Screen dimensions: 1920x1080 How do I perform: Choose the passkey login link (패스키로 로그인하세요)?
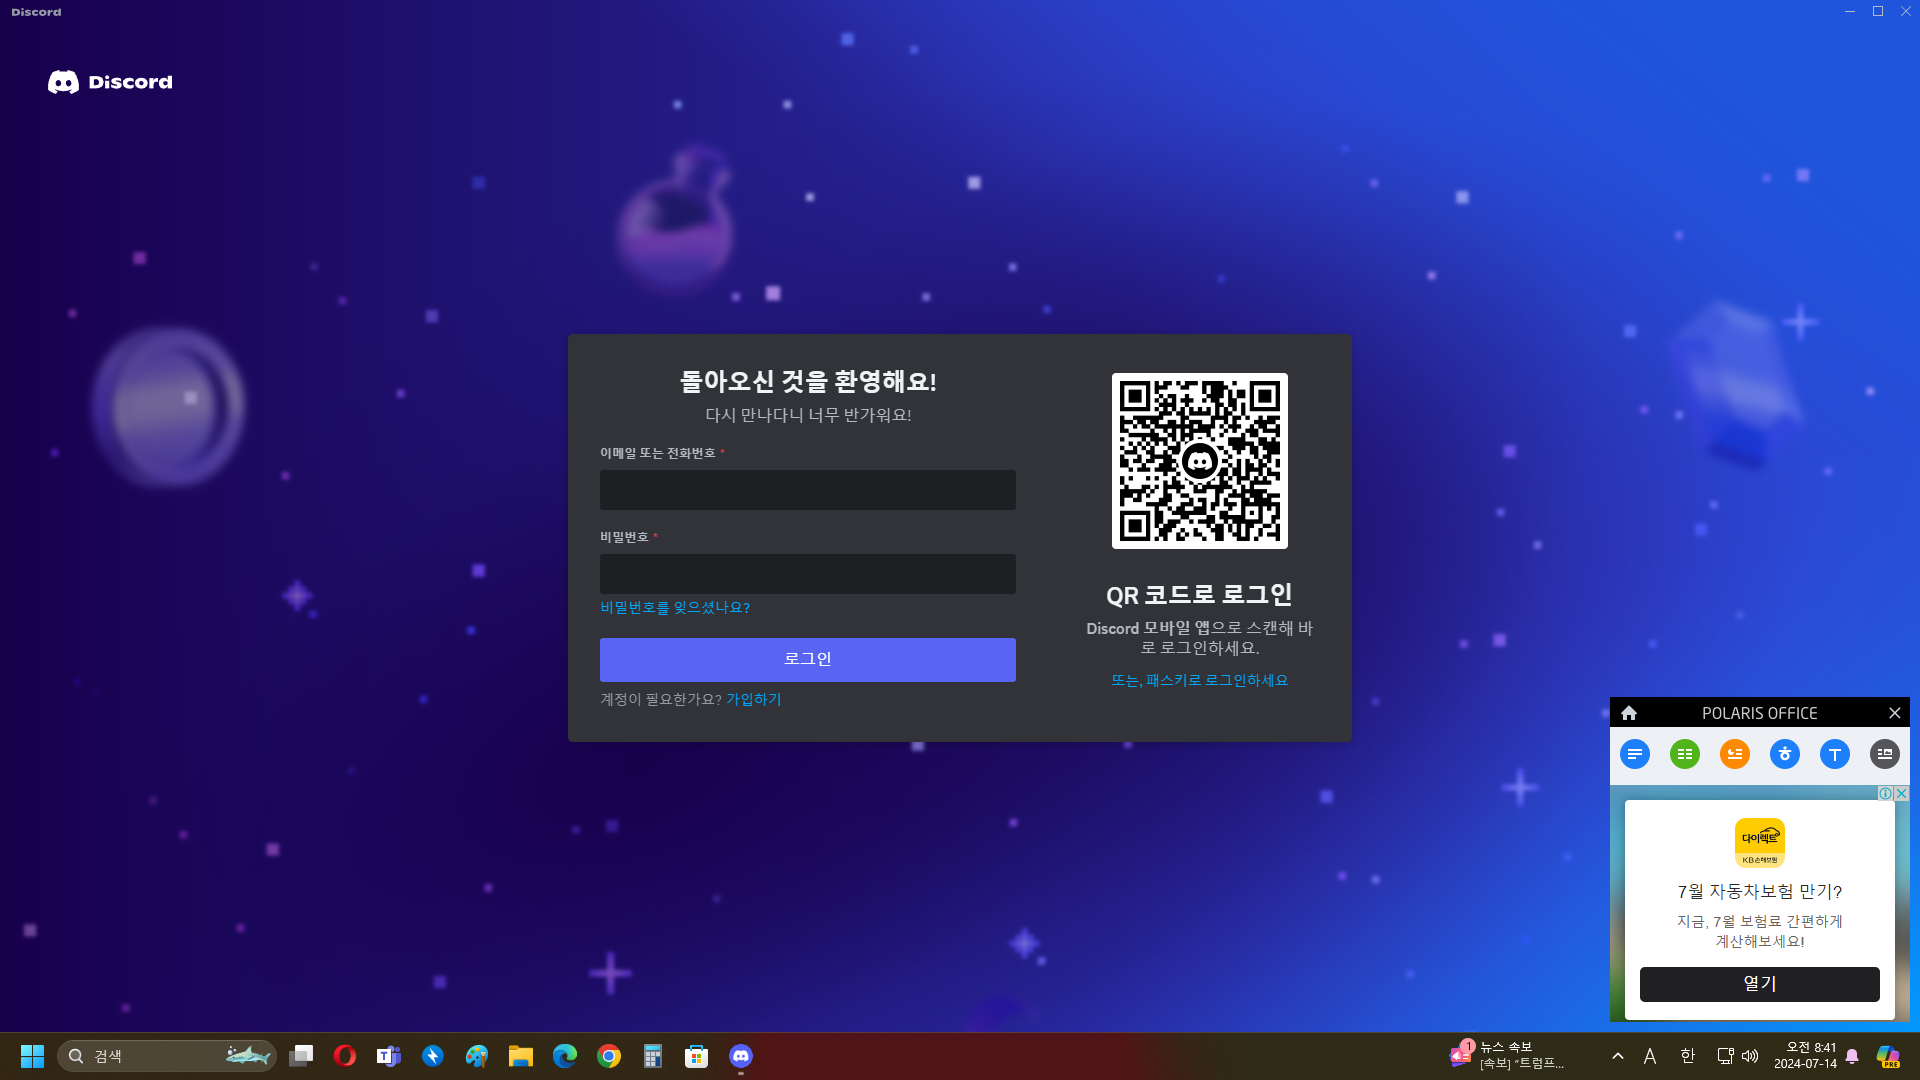point(1200,680)
